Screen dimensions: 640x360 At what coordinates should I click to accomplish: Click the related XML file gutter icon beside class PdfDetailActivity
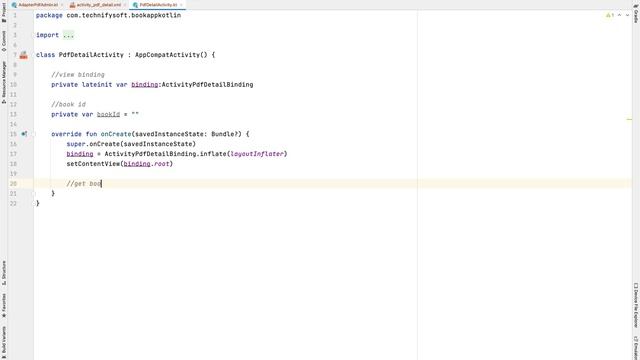point(24,55)
